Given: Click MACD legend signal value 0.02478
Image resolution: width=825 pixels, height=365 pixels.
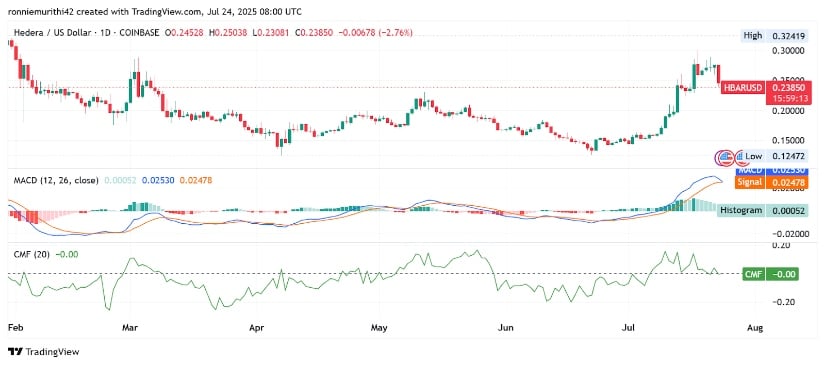Looking at the screenshot, I should pos(196,180).
